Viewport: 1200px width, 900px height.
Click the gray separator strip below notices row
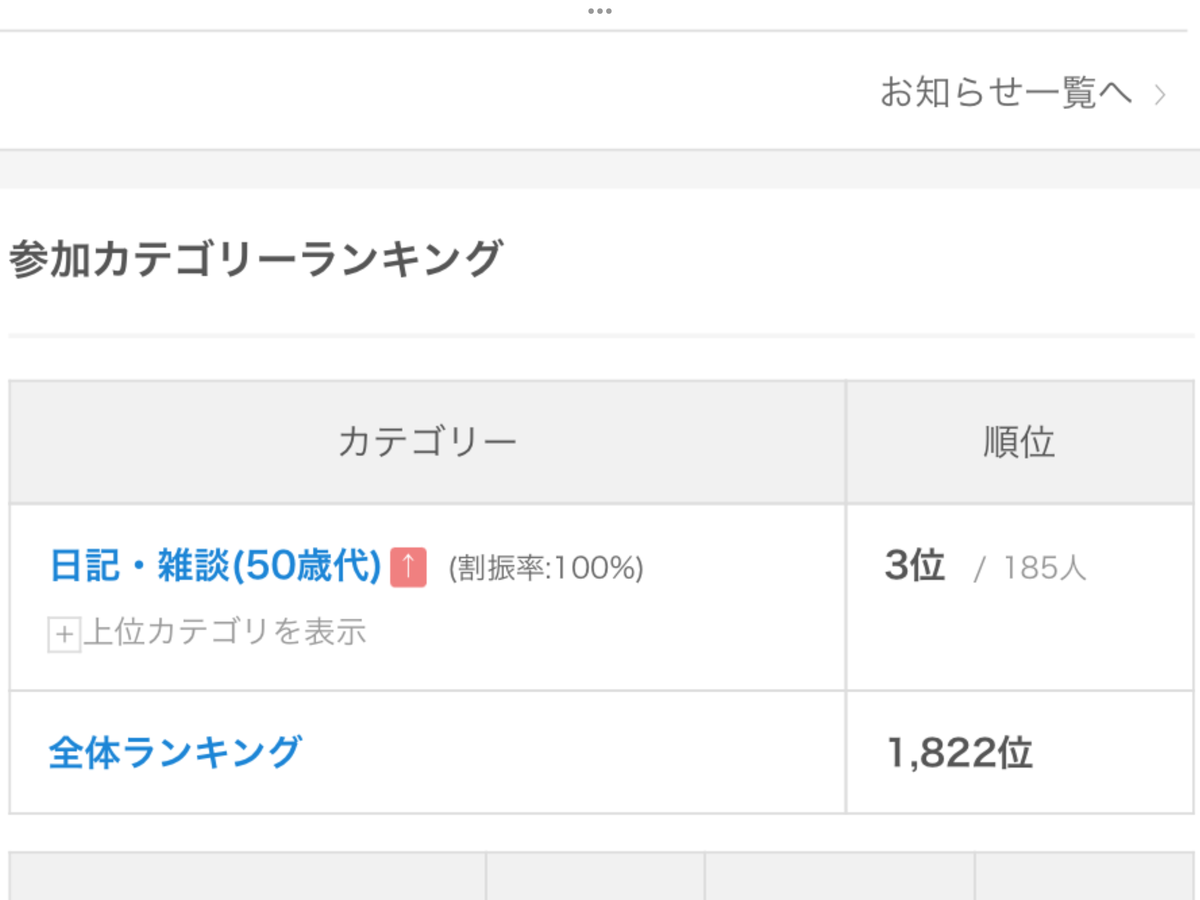coord(600,169)
